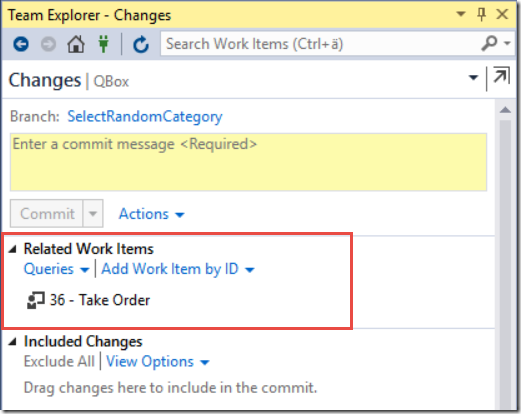Collapse the Included Changes section
The image size is (521, 414).
[13, 341]
